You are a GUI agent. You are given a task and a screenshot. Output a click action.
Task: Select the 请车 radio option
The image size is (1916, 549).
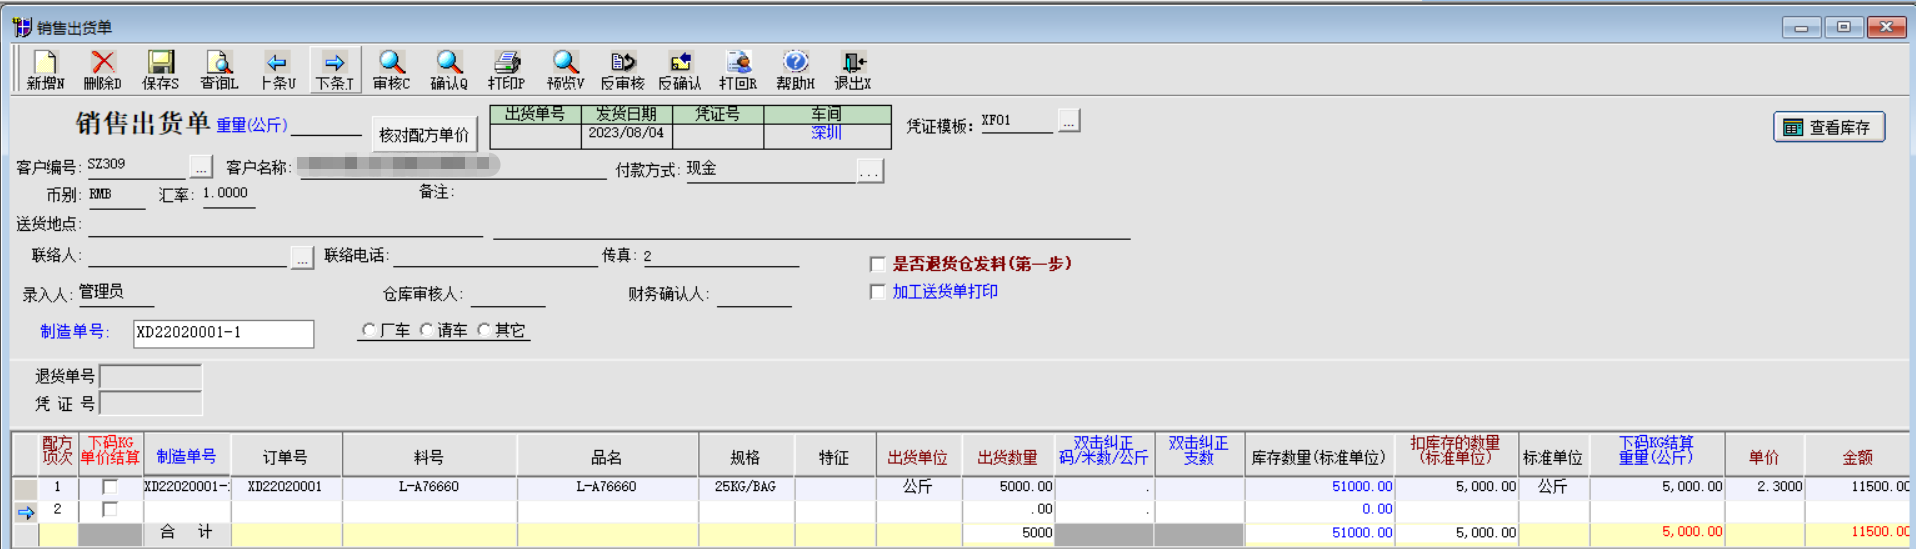coord(427,330)
